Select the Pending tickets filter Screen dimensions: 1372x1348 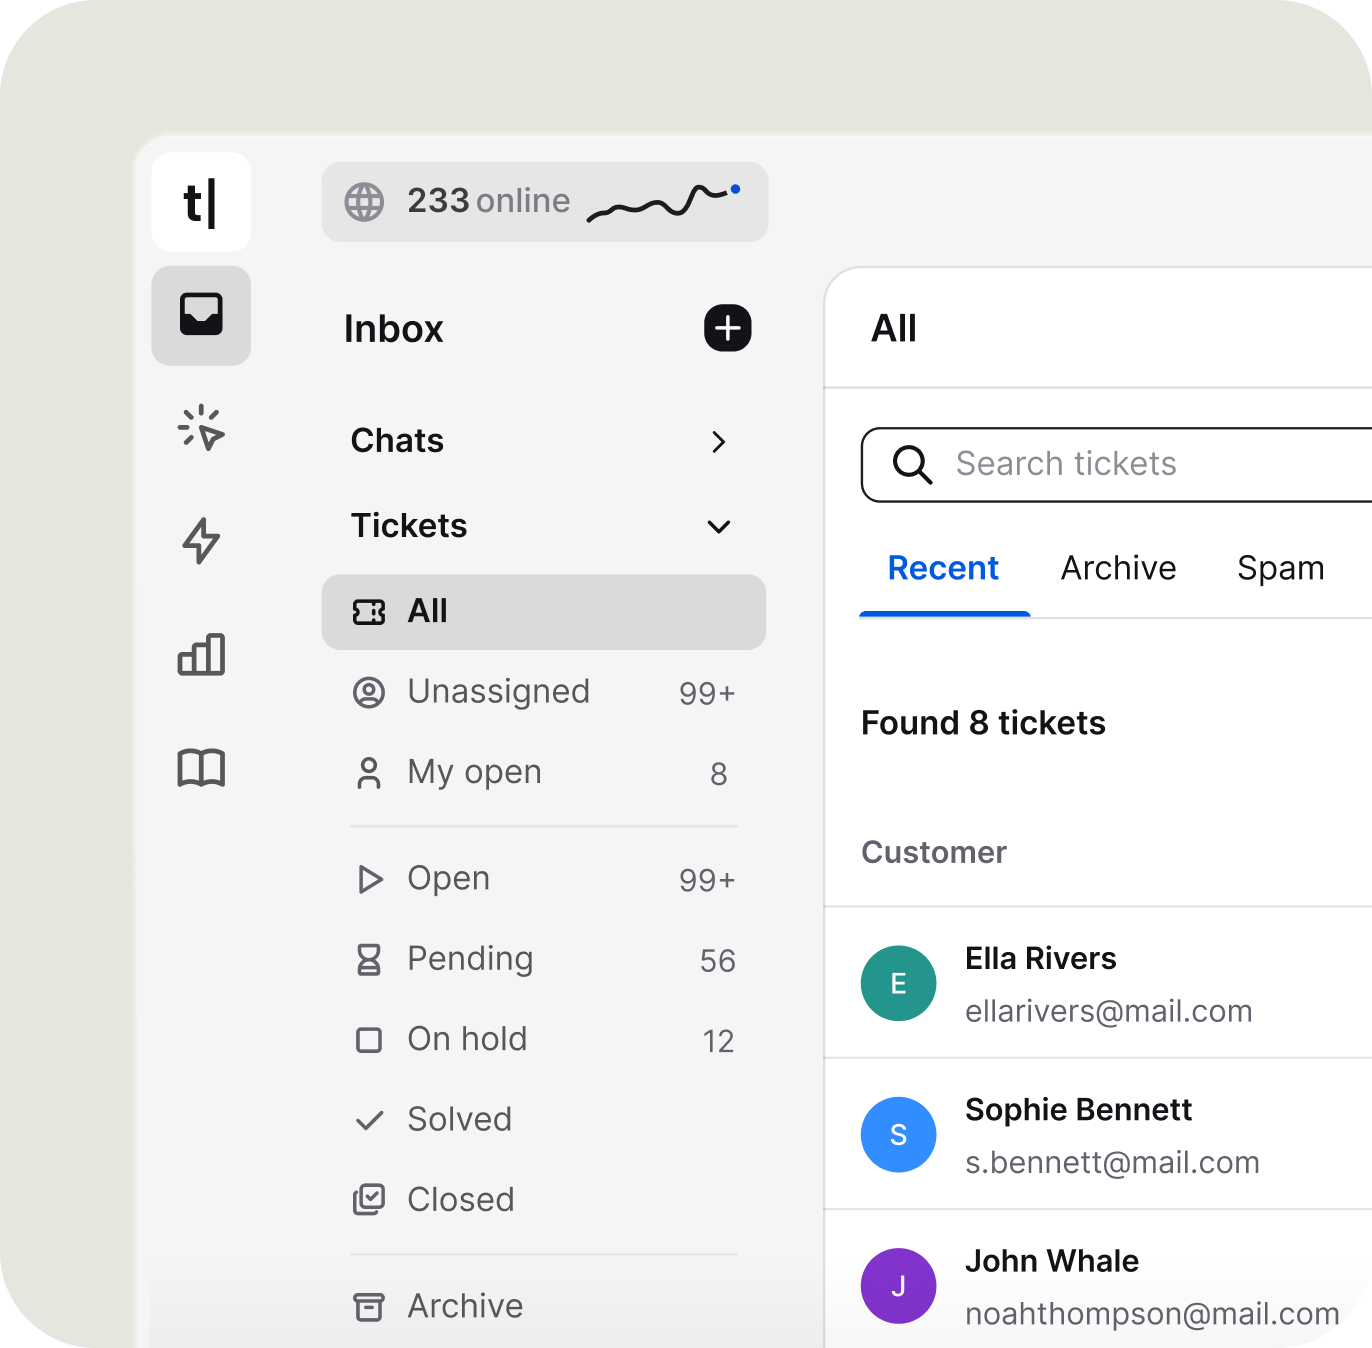pyautogui.click(x=544, y=960)
